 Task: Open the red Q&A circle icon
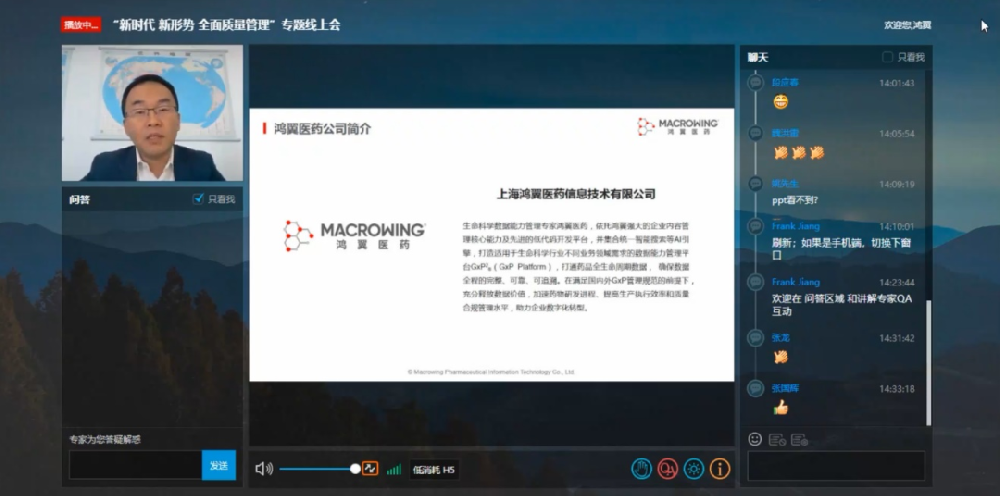pyautogui.click(x=668, y=469)
